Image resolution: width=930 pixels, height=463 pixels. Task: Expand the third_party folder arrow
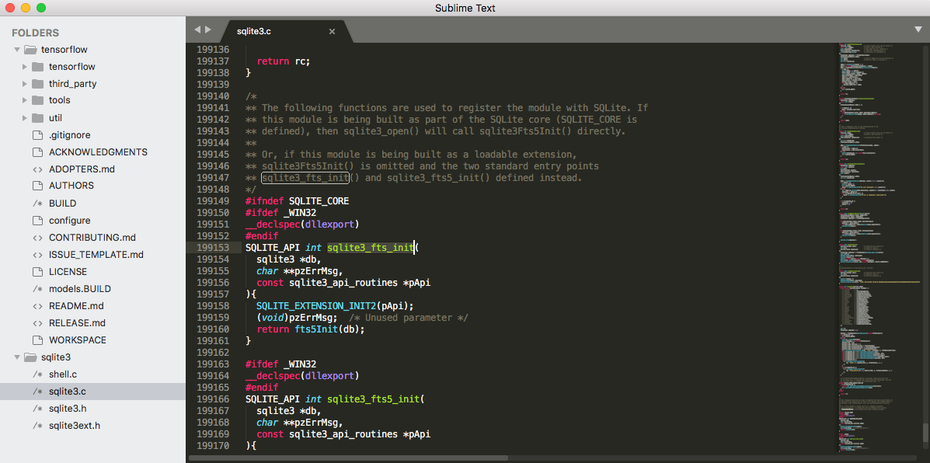25,84
